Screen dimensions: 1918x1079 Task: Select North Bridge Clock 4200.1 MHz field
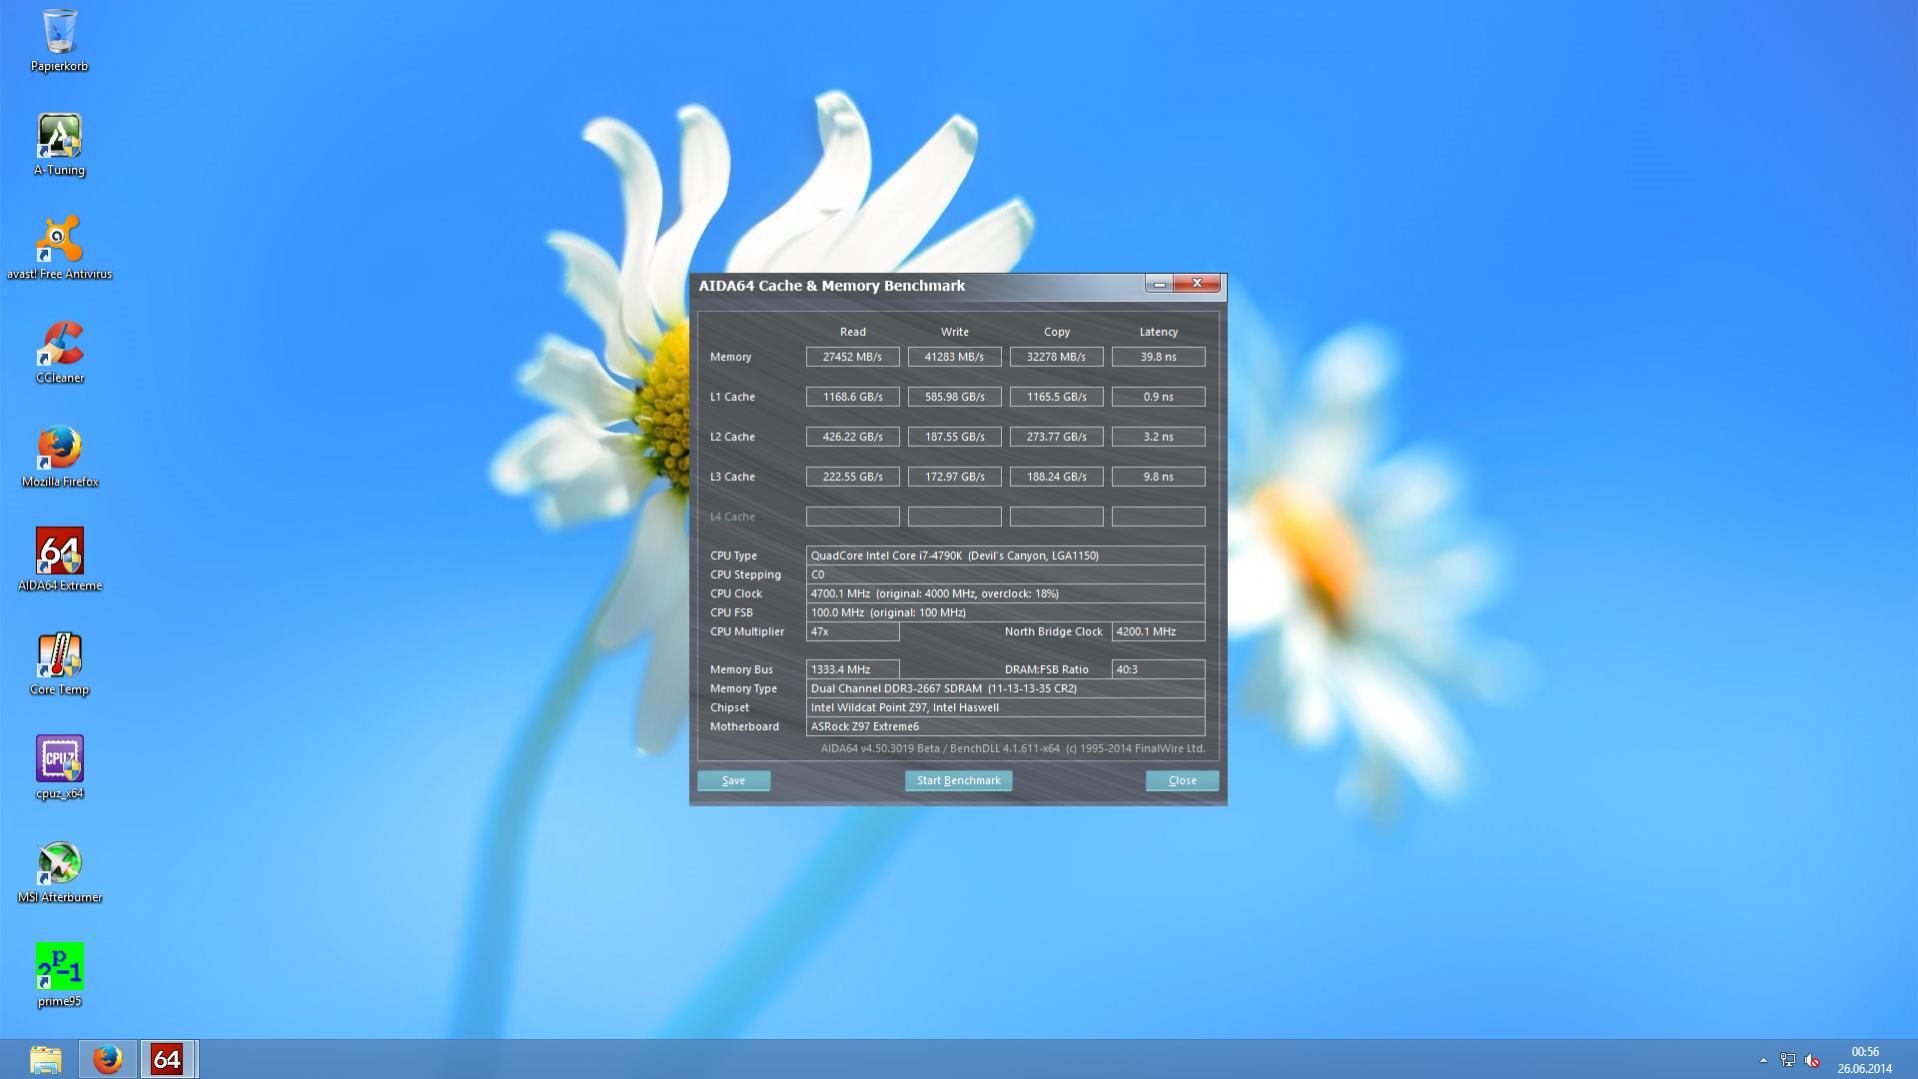coord(1158,632)
